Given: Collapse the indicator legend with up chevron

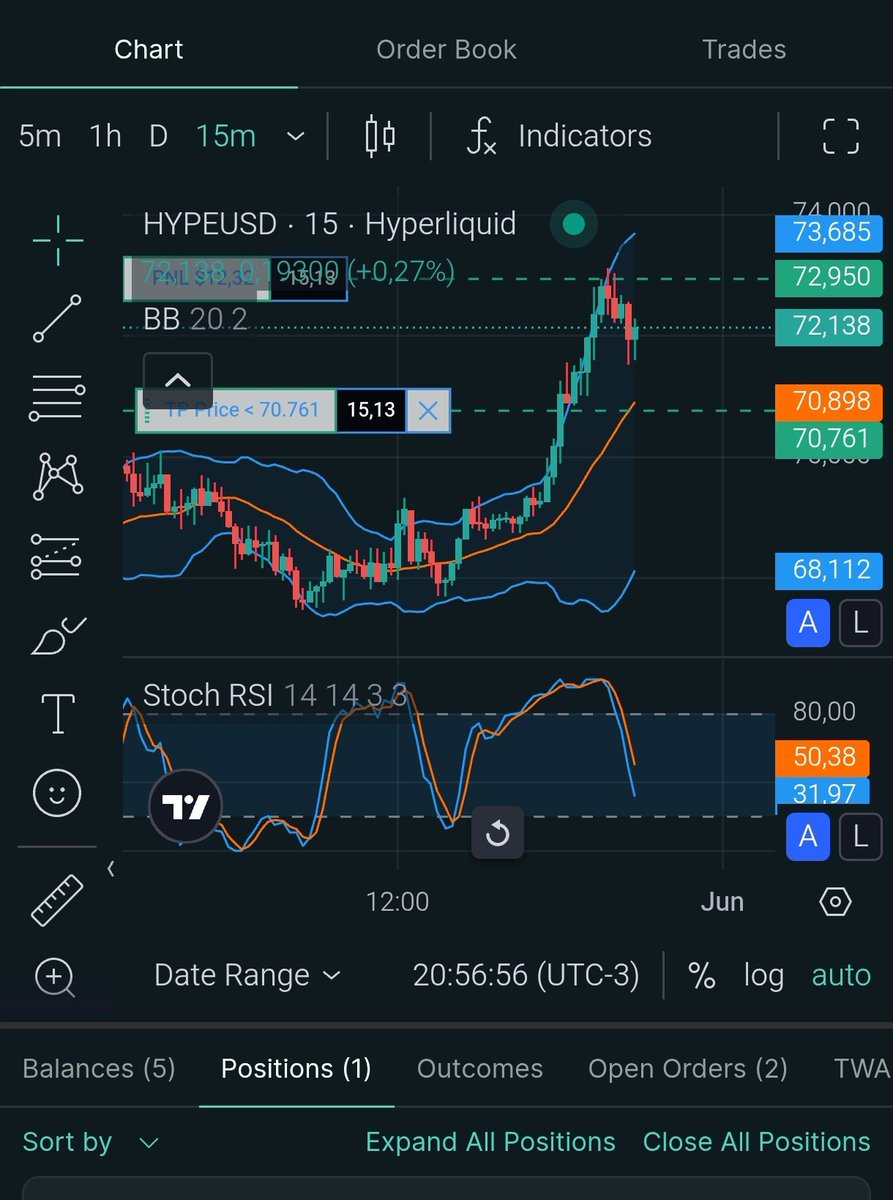Looking at the screenshot, I should [x=177, y=380].
